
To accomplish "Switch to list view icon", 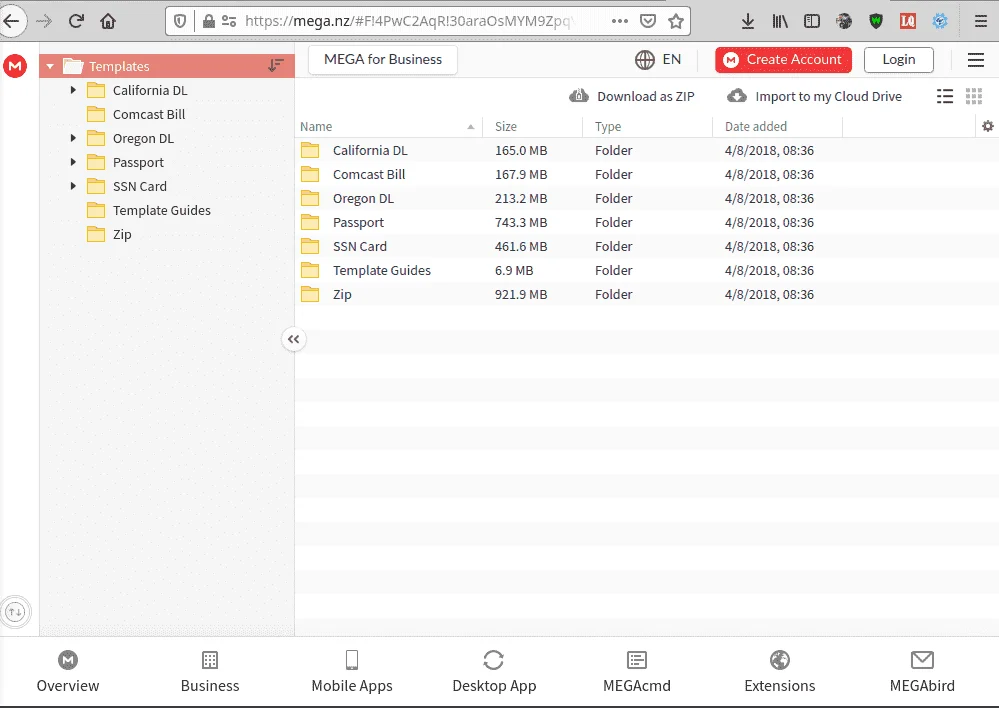I will 945,96.
